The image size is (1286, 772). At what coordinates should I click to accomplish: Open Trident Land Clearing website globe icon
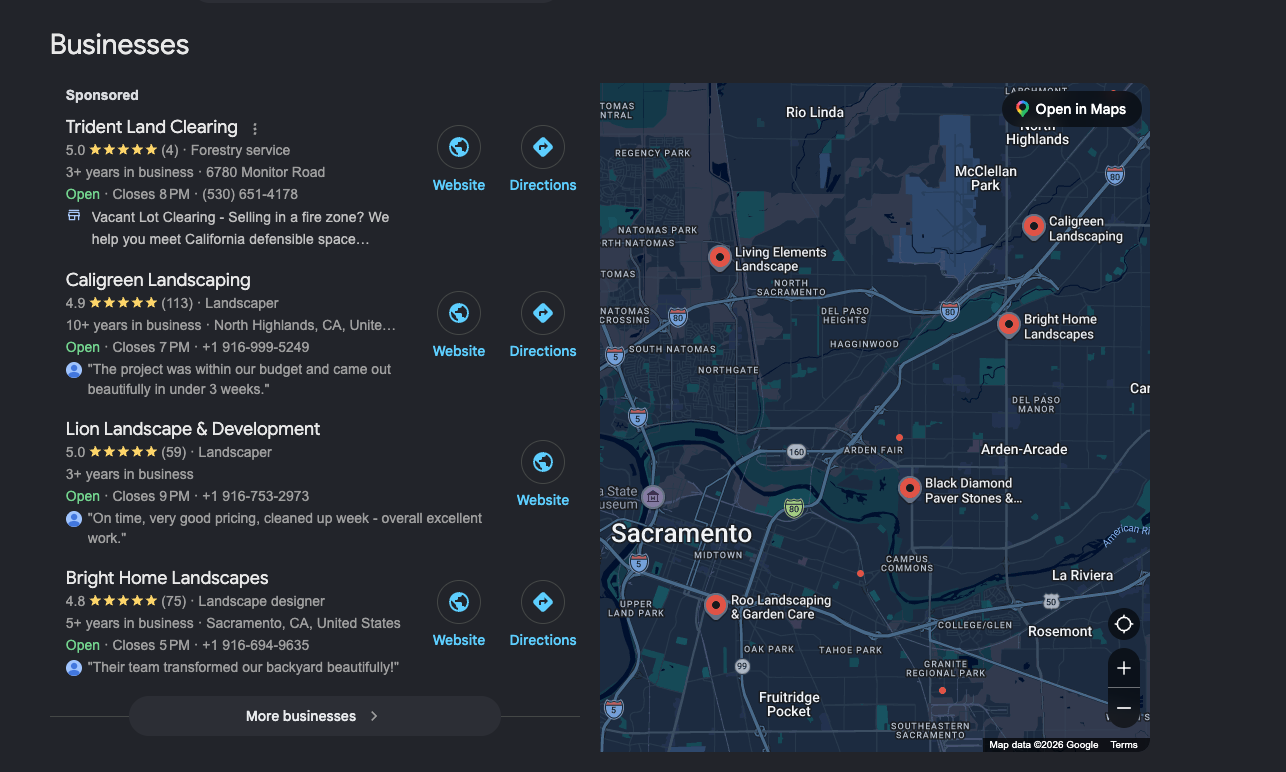tap(459, 148)
